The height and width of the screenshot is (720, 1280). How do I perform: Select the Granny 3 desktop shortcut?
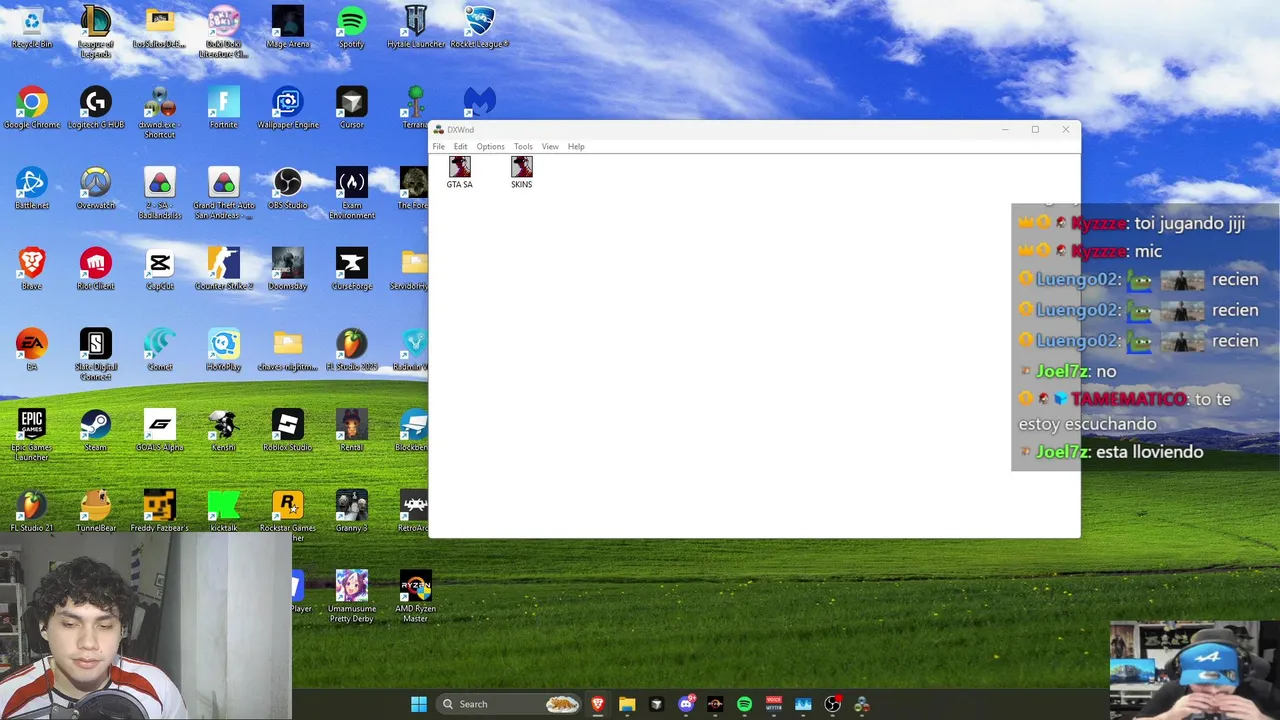point(352,511)
